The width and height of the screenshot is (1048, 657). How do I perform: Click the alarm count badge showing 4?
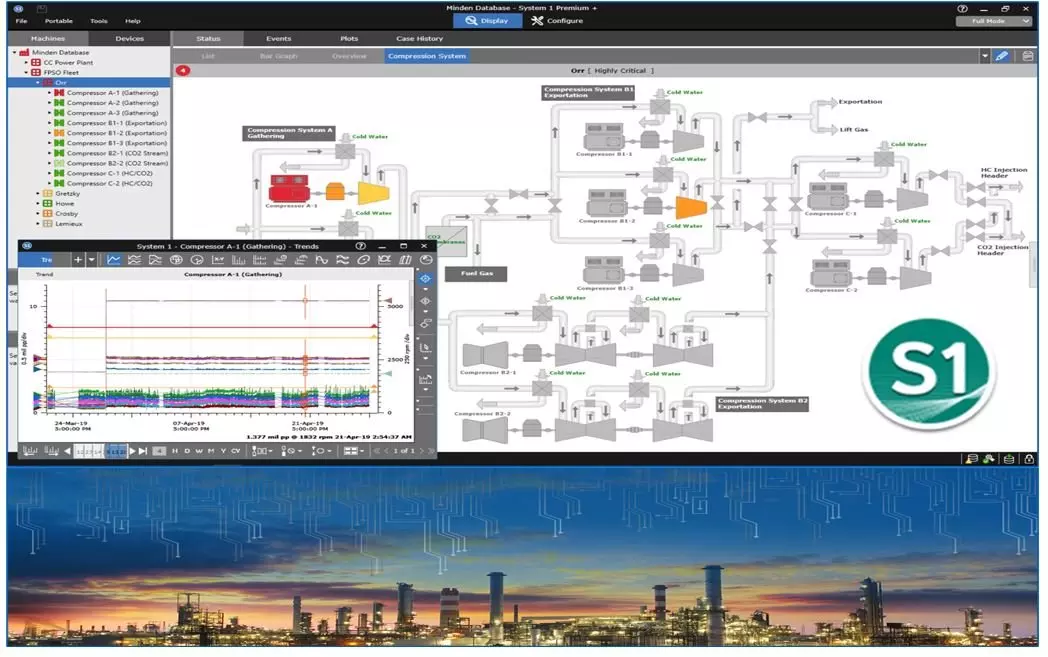(183, 70)
